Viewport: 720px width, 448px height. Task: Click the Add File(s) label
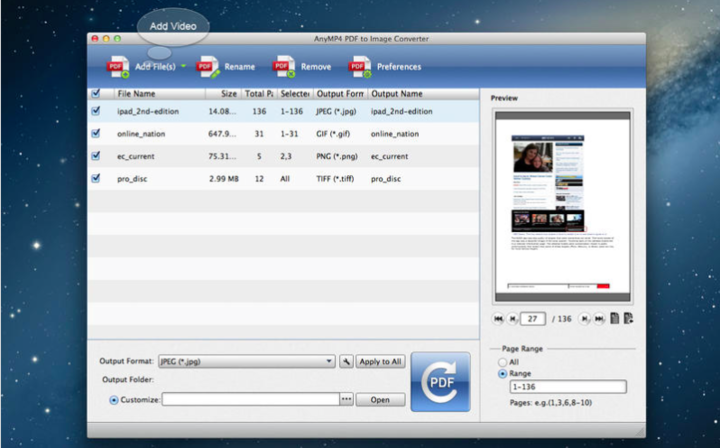pyautogui.click(x=155, y=67)
